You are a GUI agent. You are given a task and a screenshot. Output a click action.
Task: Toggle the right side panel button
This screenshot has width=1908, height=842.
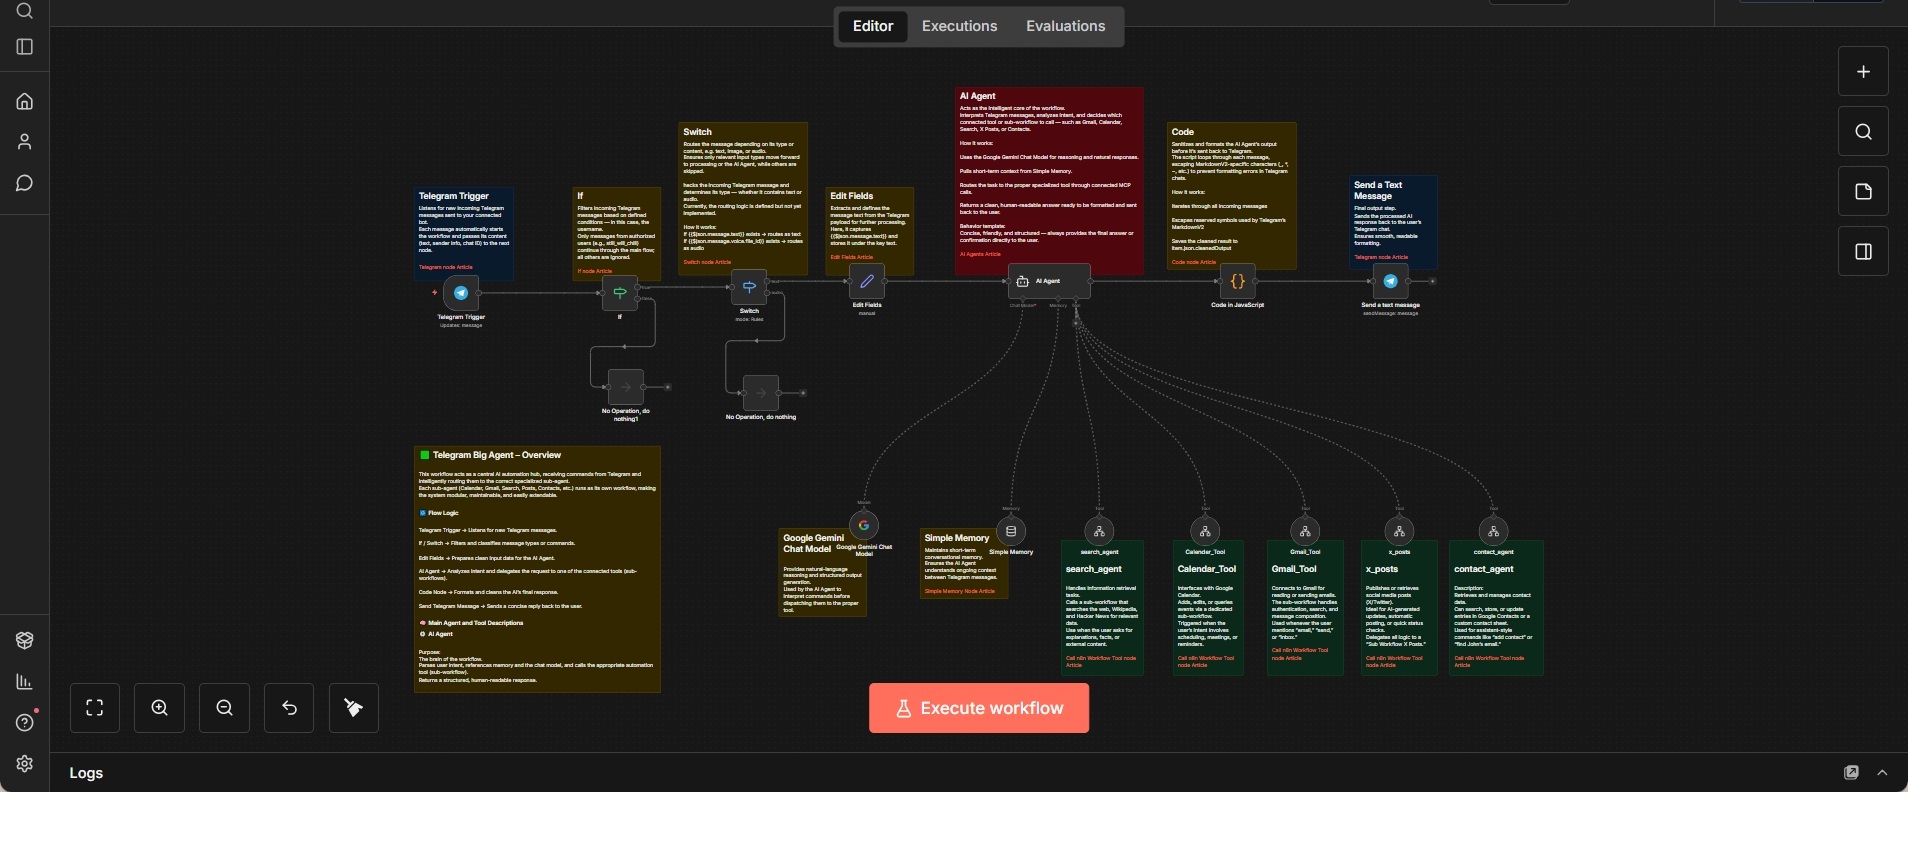(1863, 252)
